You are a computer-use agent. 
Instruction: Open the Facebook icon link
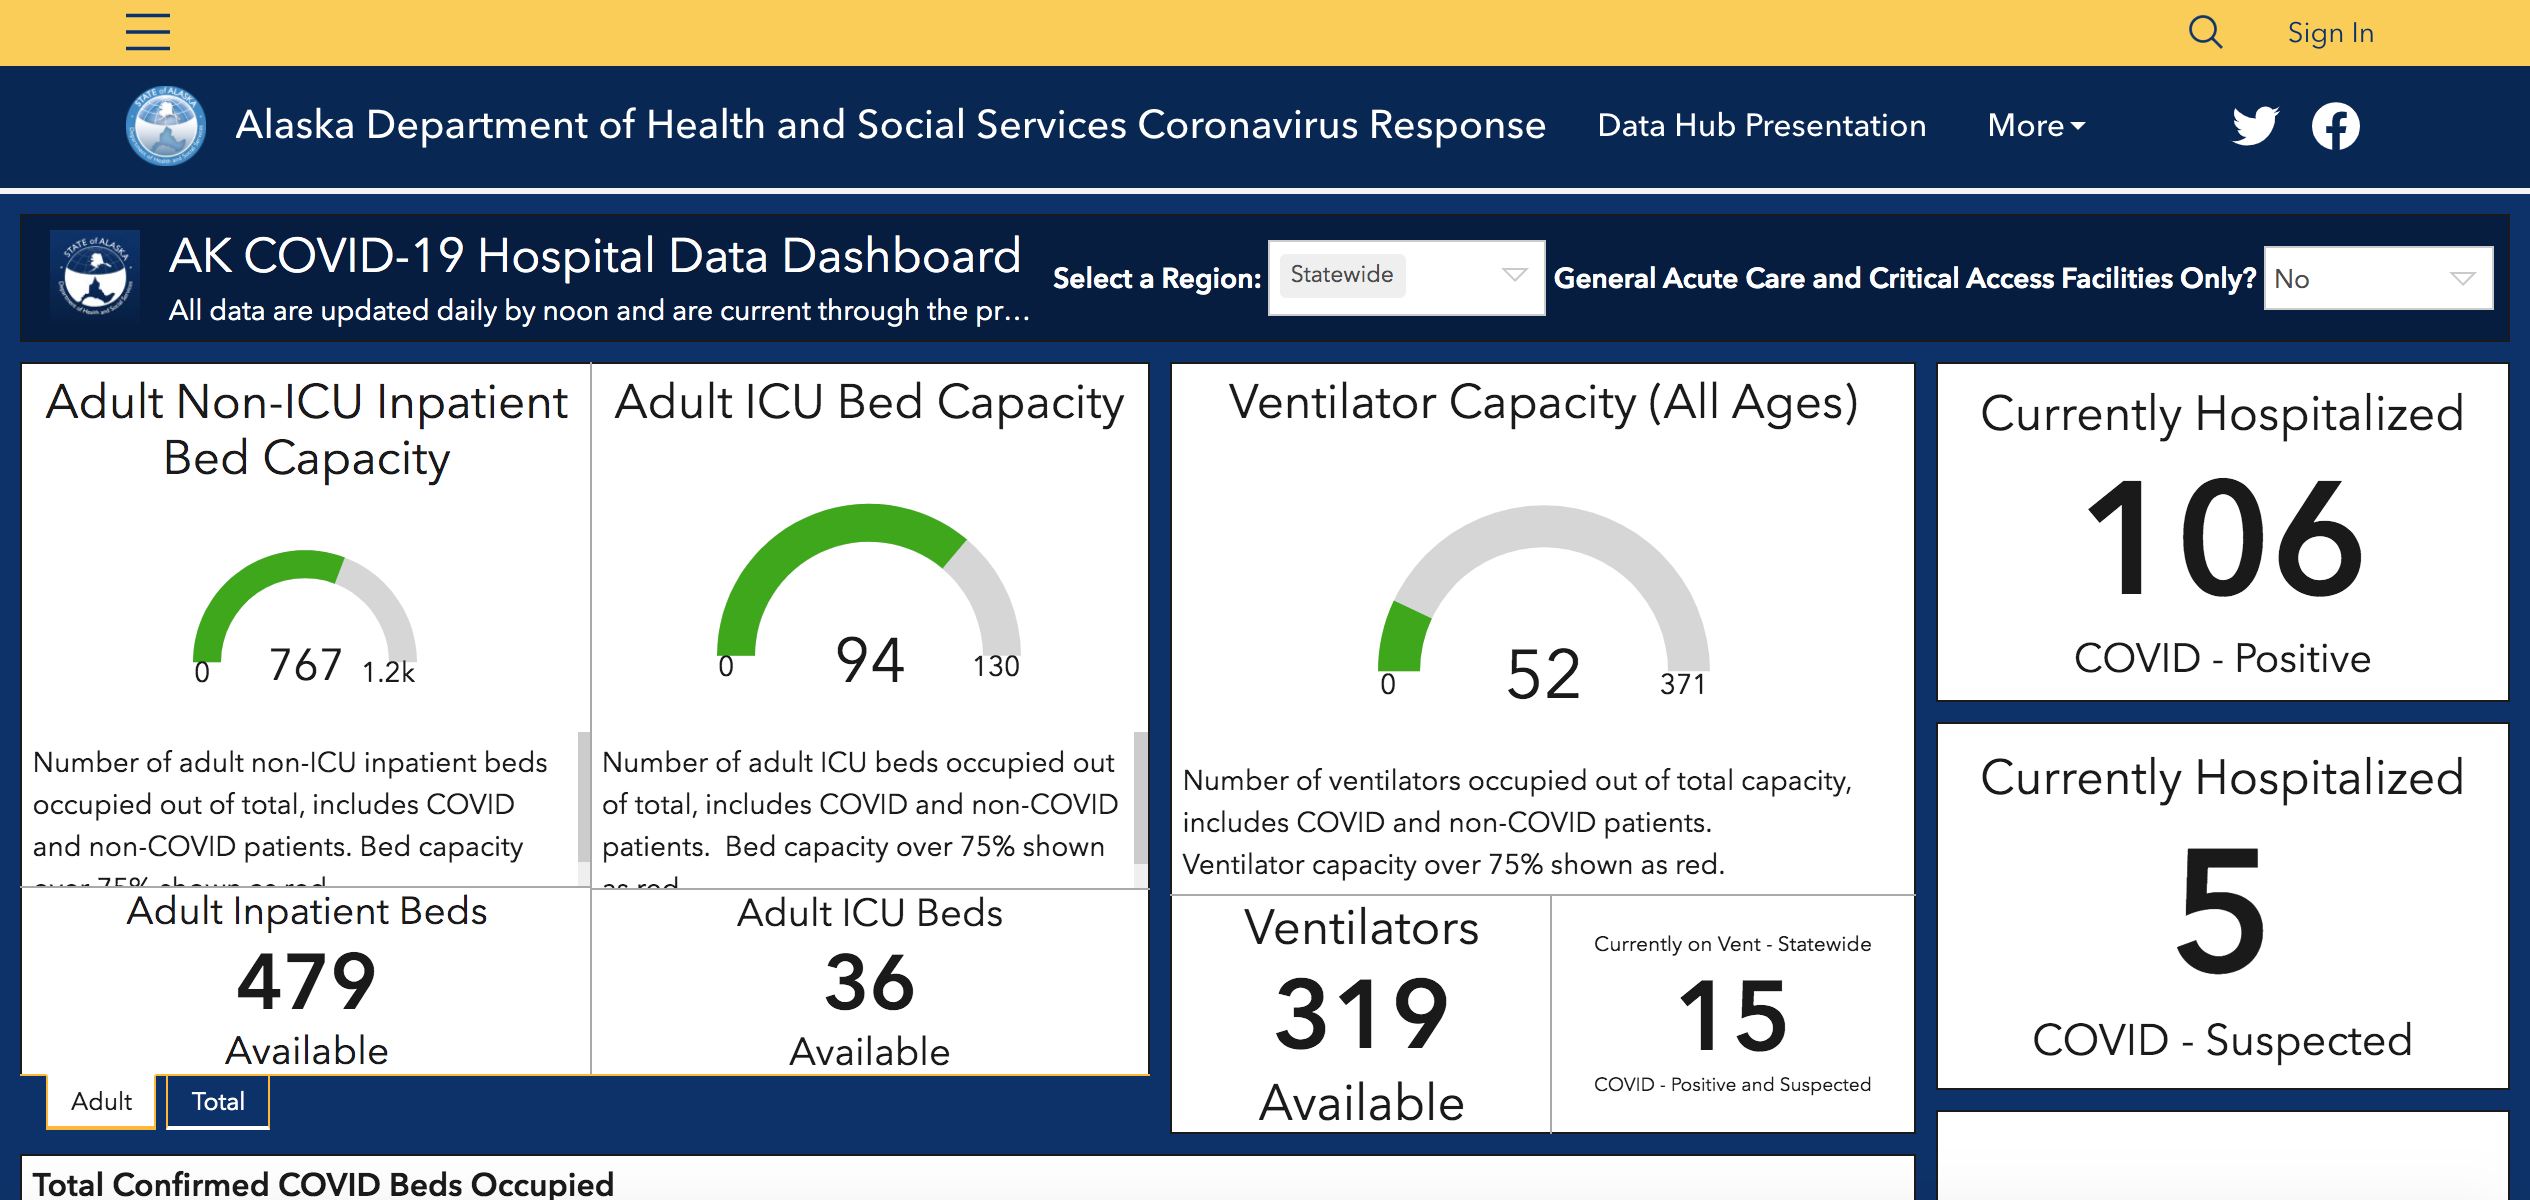(x=2335, y=126)
